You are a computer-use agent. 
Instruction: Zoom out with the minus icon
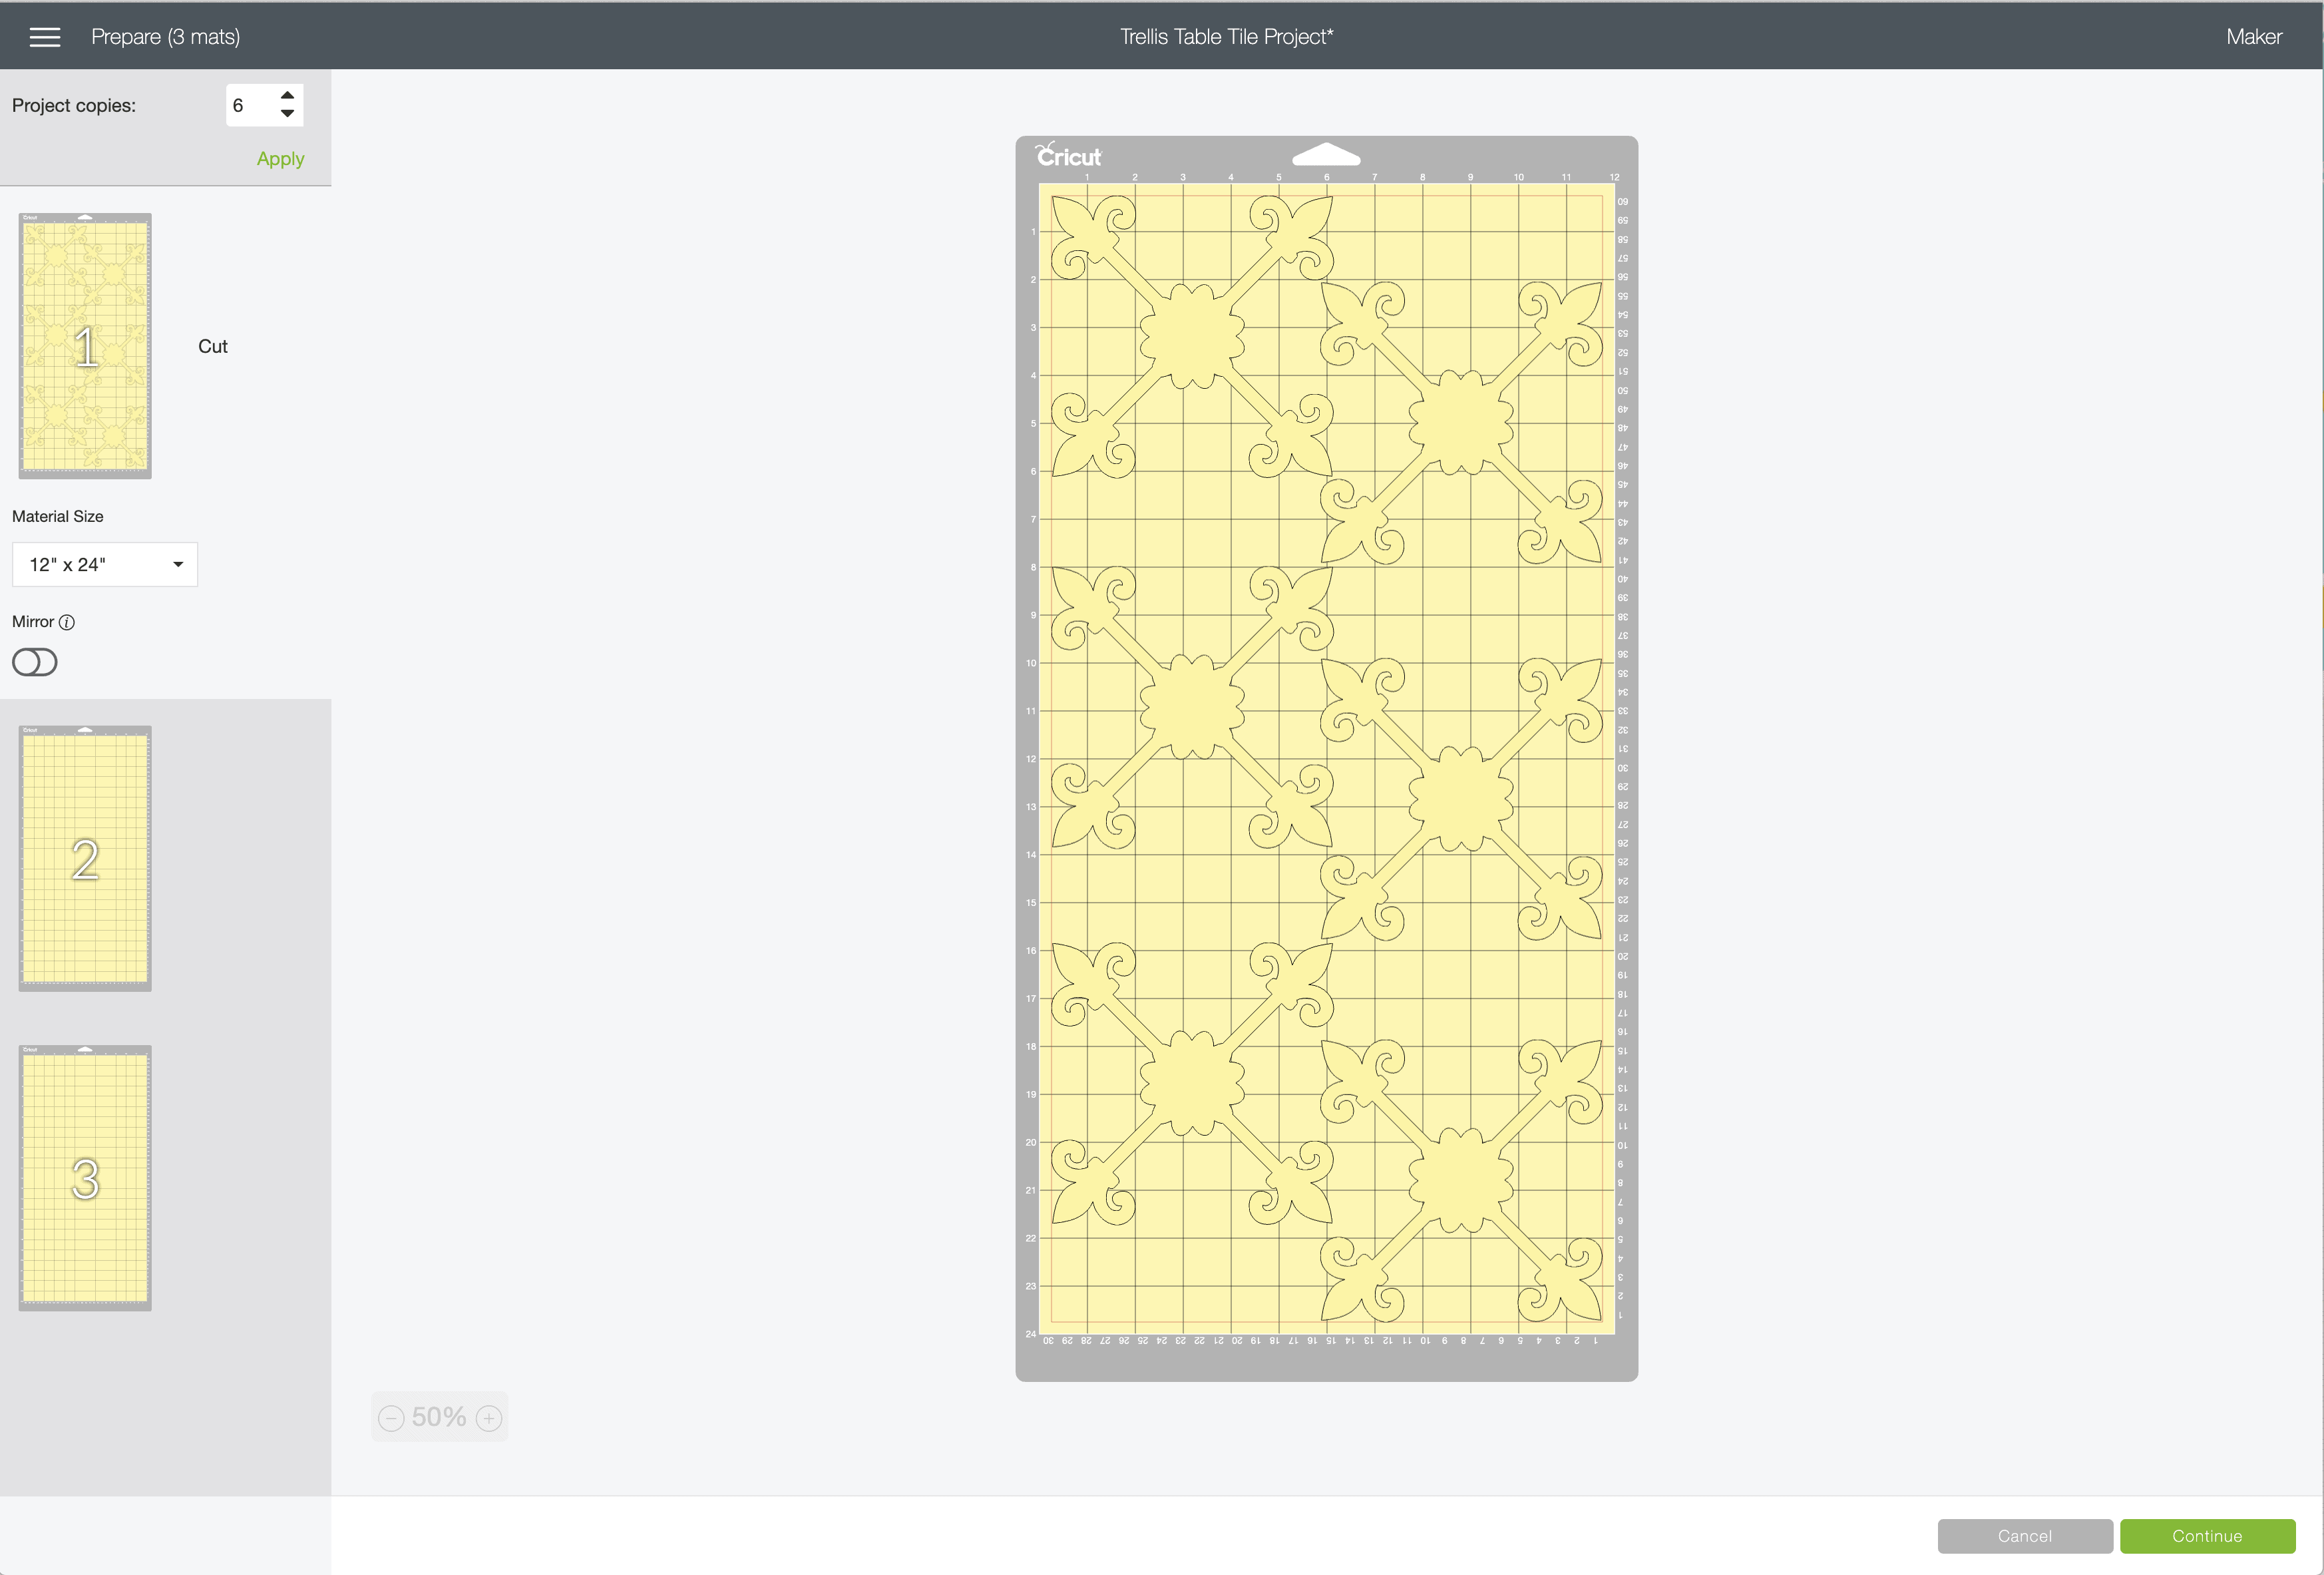pos(391,1418)
